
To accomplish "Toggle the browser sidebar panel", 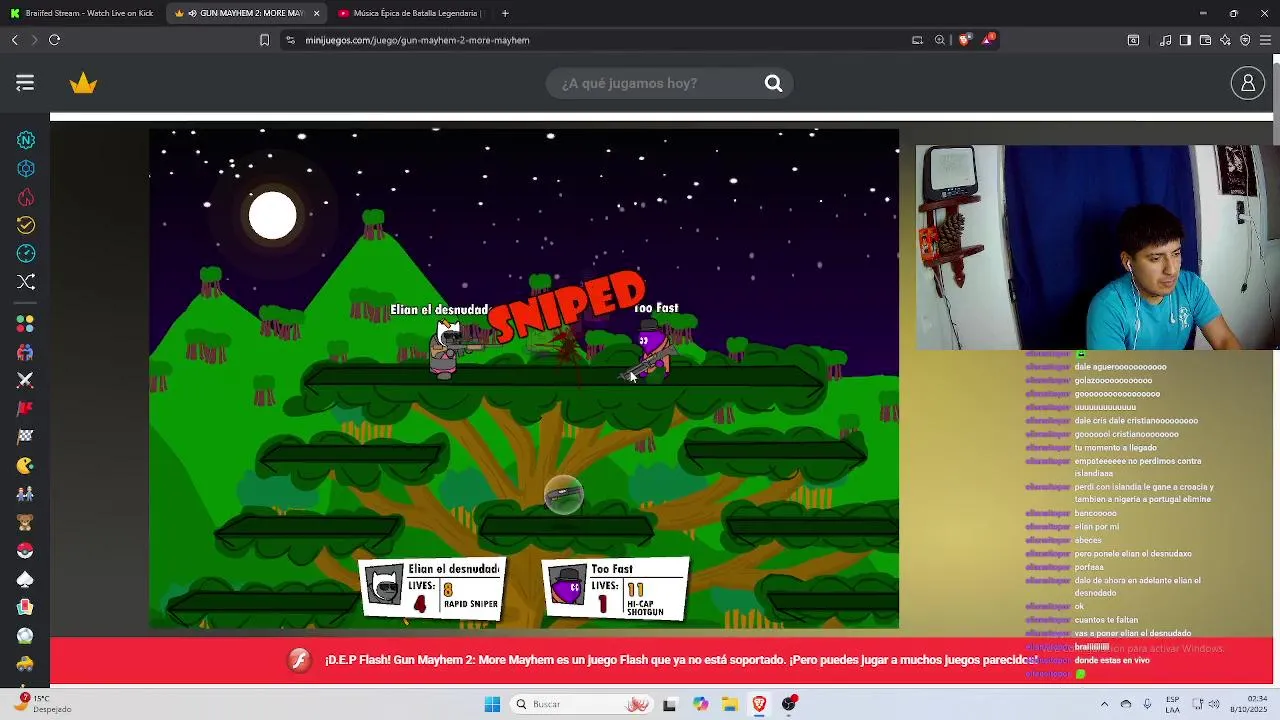I will tap(1185, 40).
